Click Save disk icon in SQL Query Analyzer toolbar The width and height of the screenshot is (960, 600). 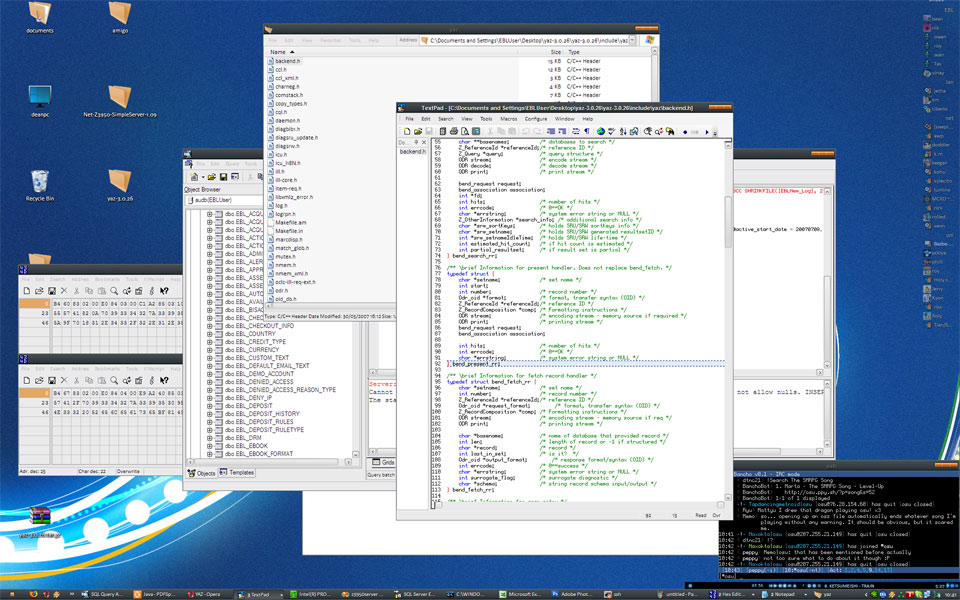coord(223,176)
